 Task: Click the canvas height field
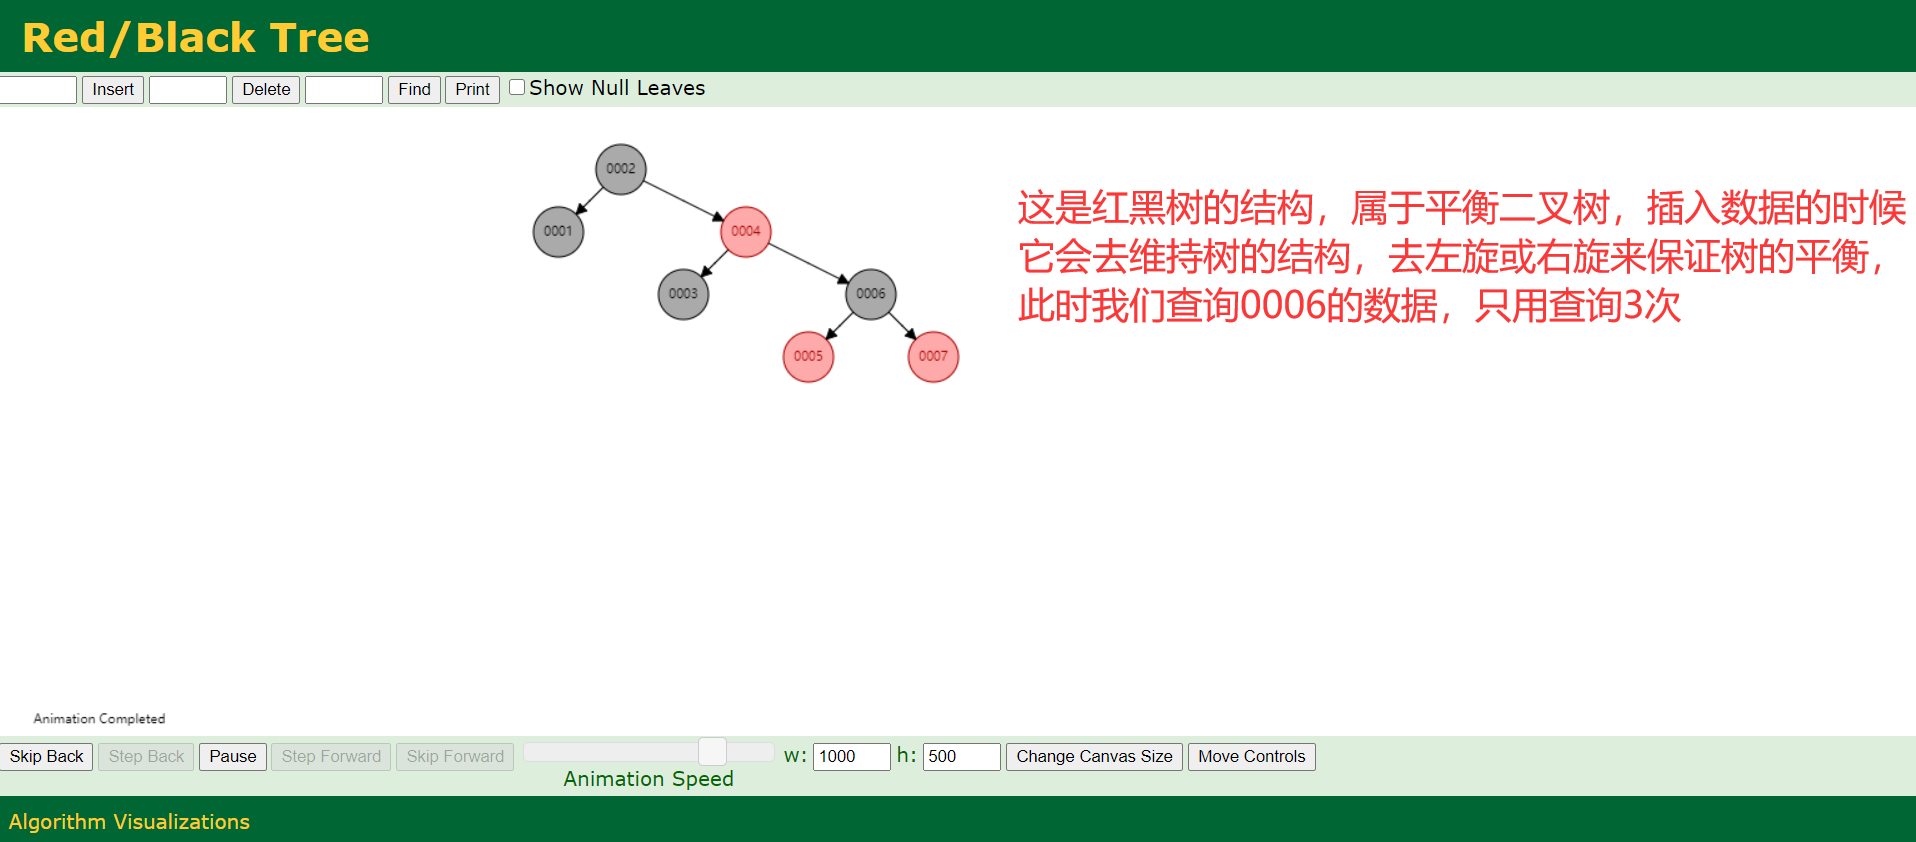(x=960, y=757)
